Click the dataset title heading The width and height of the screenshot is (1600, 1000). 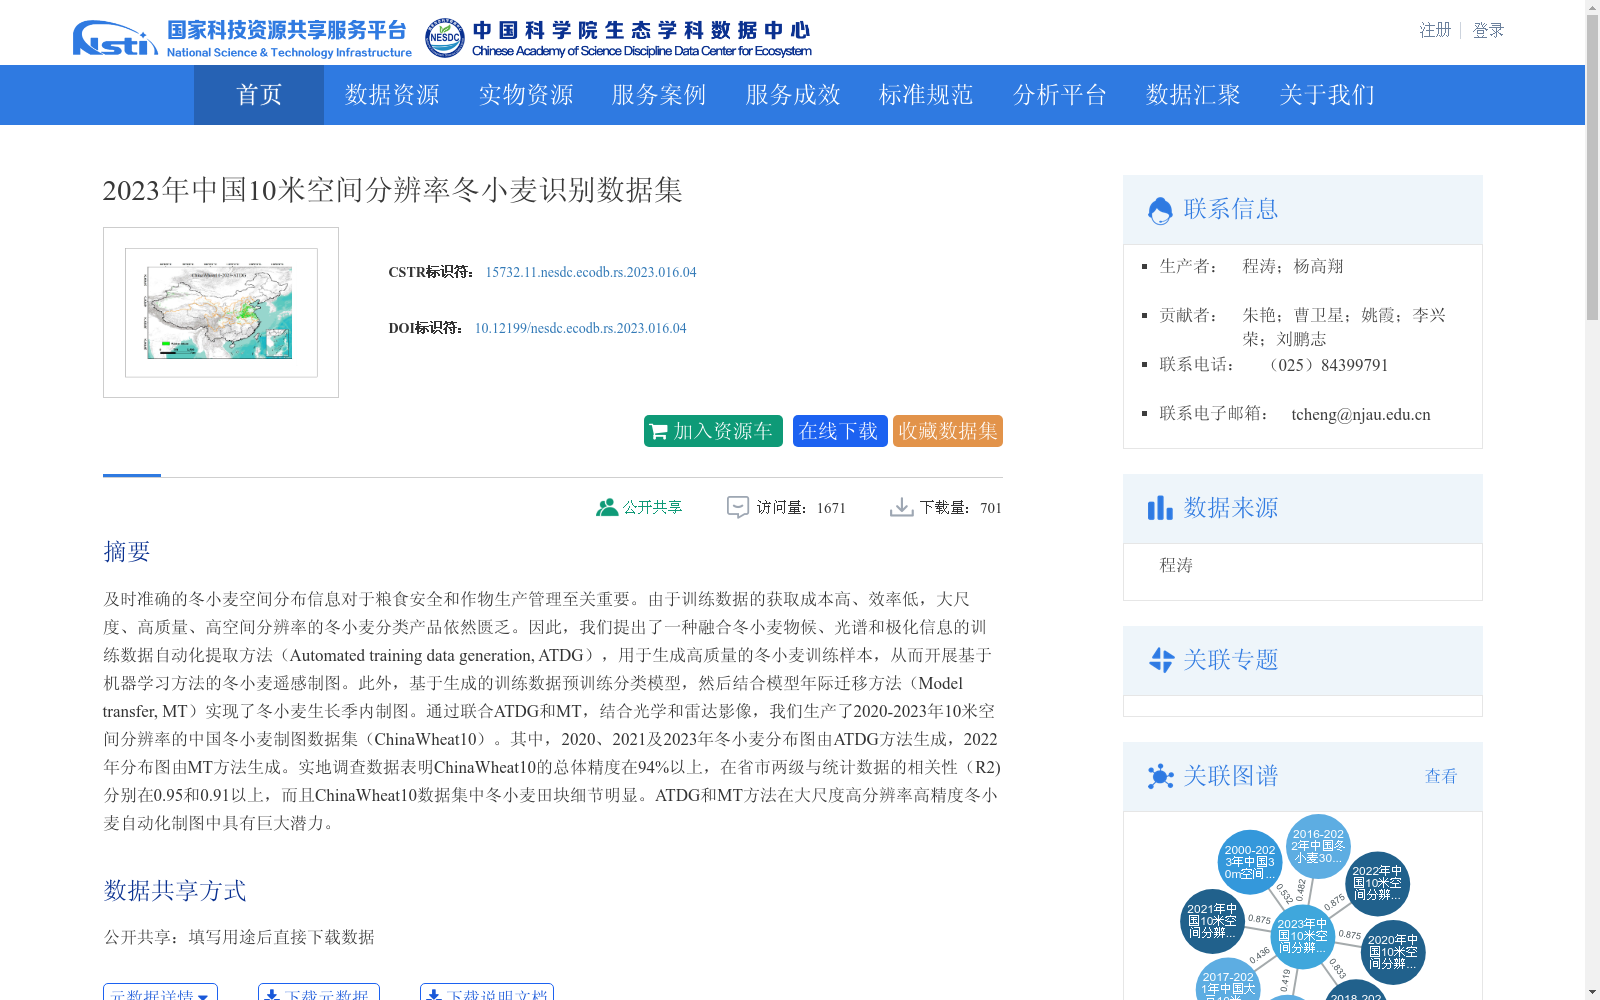click(x=393, y=190)
